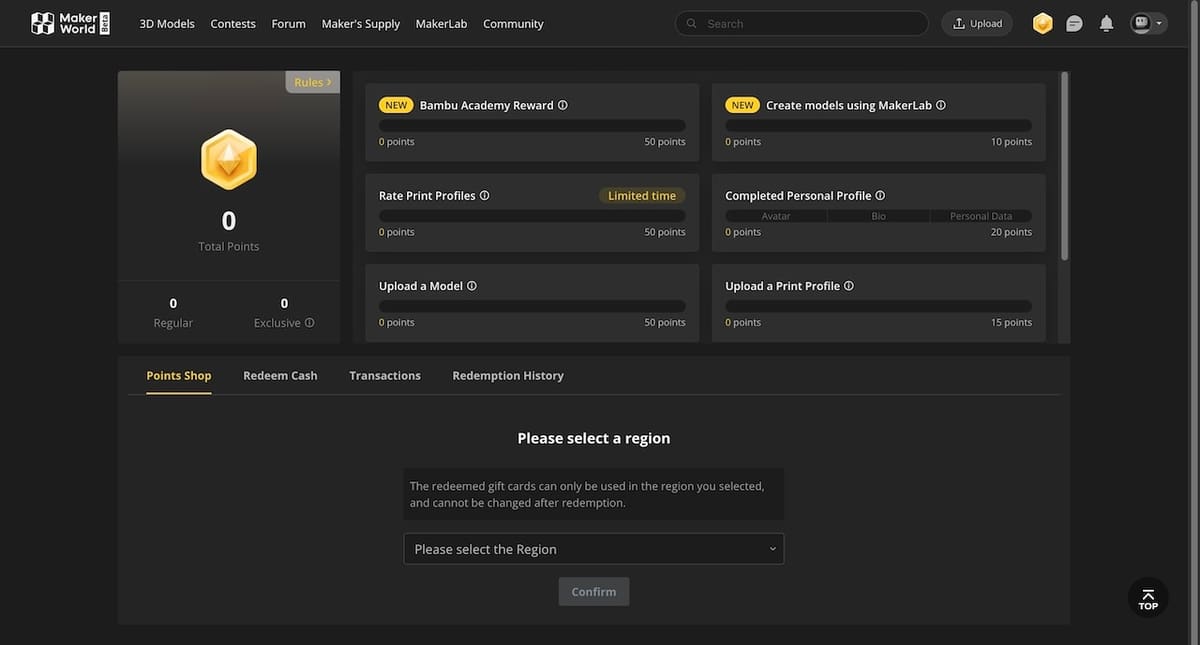Click the Bambu Academy Reward progress bar
The width and height of the screenshot is (1200, 645).
point(532,125)
